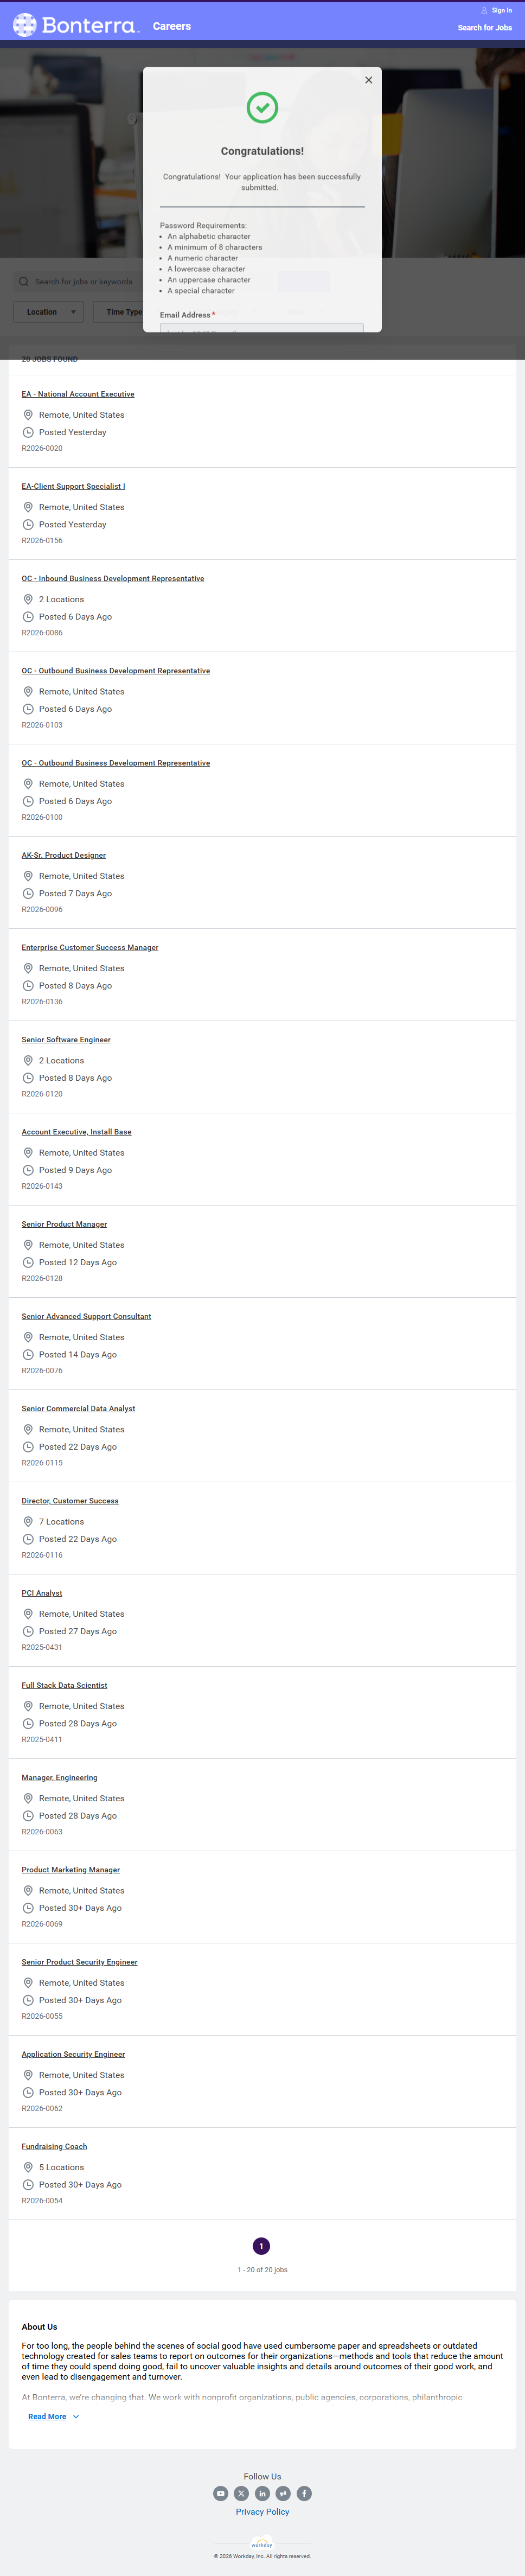This screenshot has height=2576, width=525.
Task: Close the Congratulations dialog
Action: pyautogui.click(x=368, y=80)
